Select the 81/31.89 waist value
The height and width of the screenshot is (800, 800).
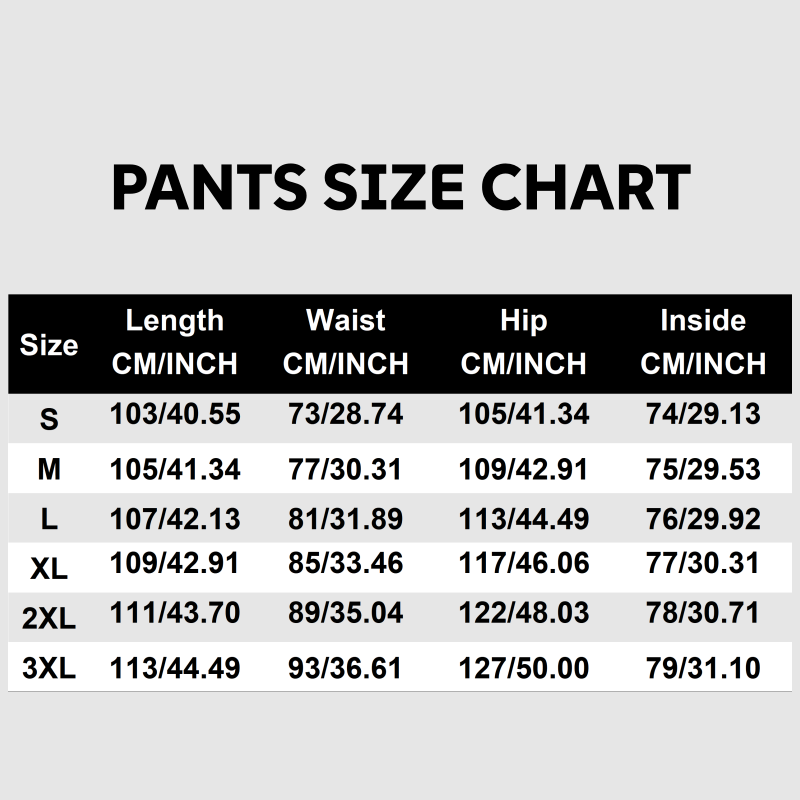pos(345,519)
